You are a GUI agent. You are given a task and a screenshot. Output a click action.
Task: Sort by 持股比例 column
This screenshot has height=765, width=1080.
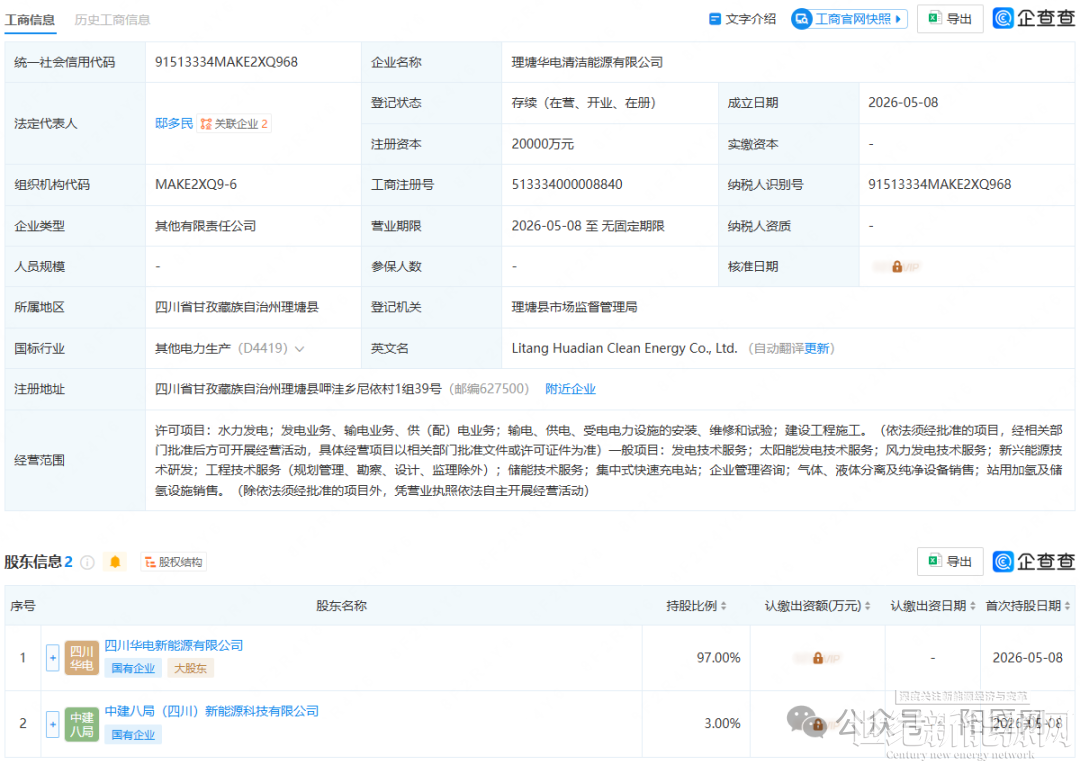click(x=696, y=606)
